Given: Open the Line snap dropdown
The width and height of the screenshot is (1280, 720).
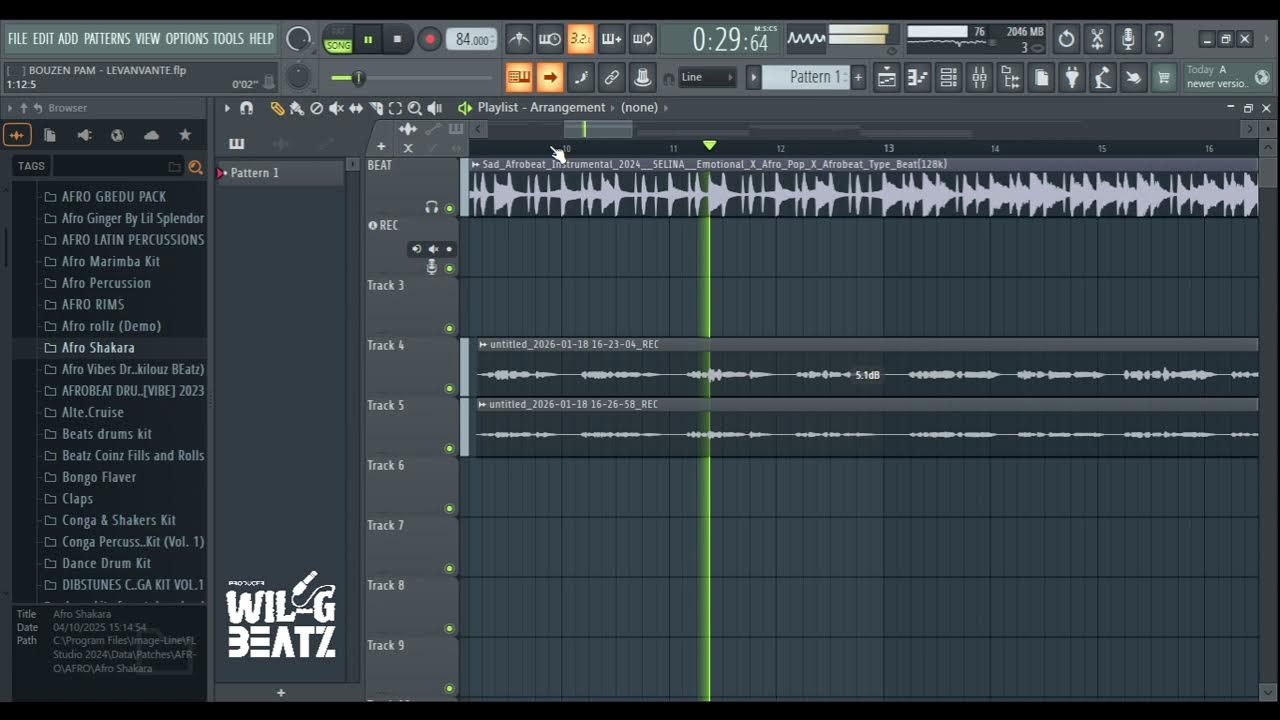Looking at the screenshot, I should click(707, 77).
